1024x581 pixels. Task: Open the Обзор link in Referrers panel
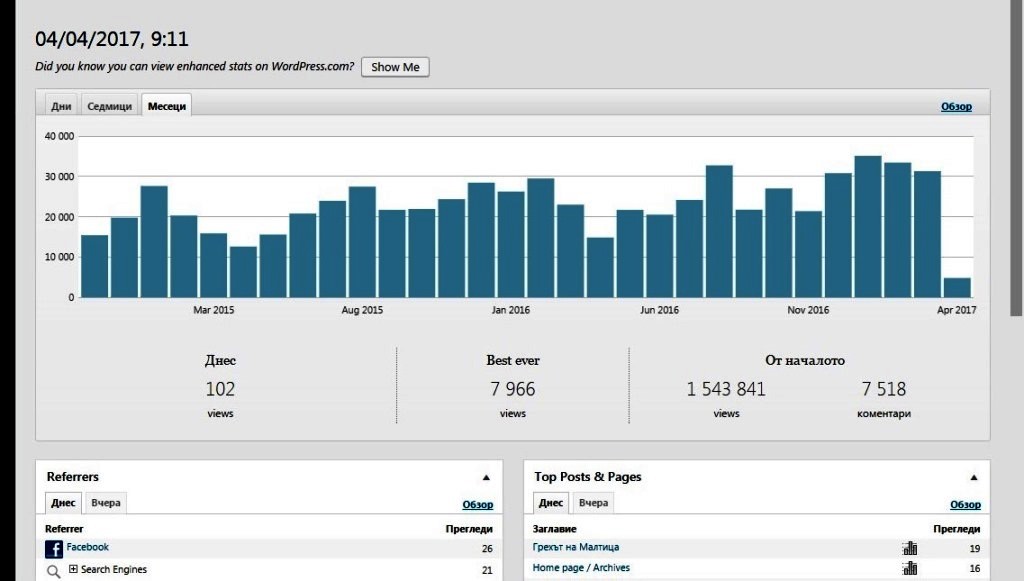coord(477,505)
